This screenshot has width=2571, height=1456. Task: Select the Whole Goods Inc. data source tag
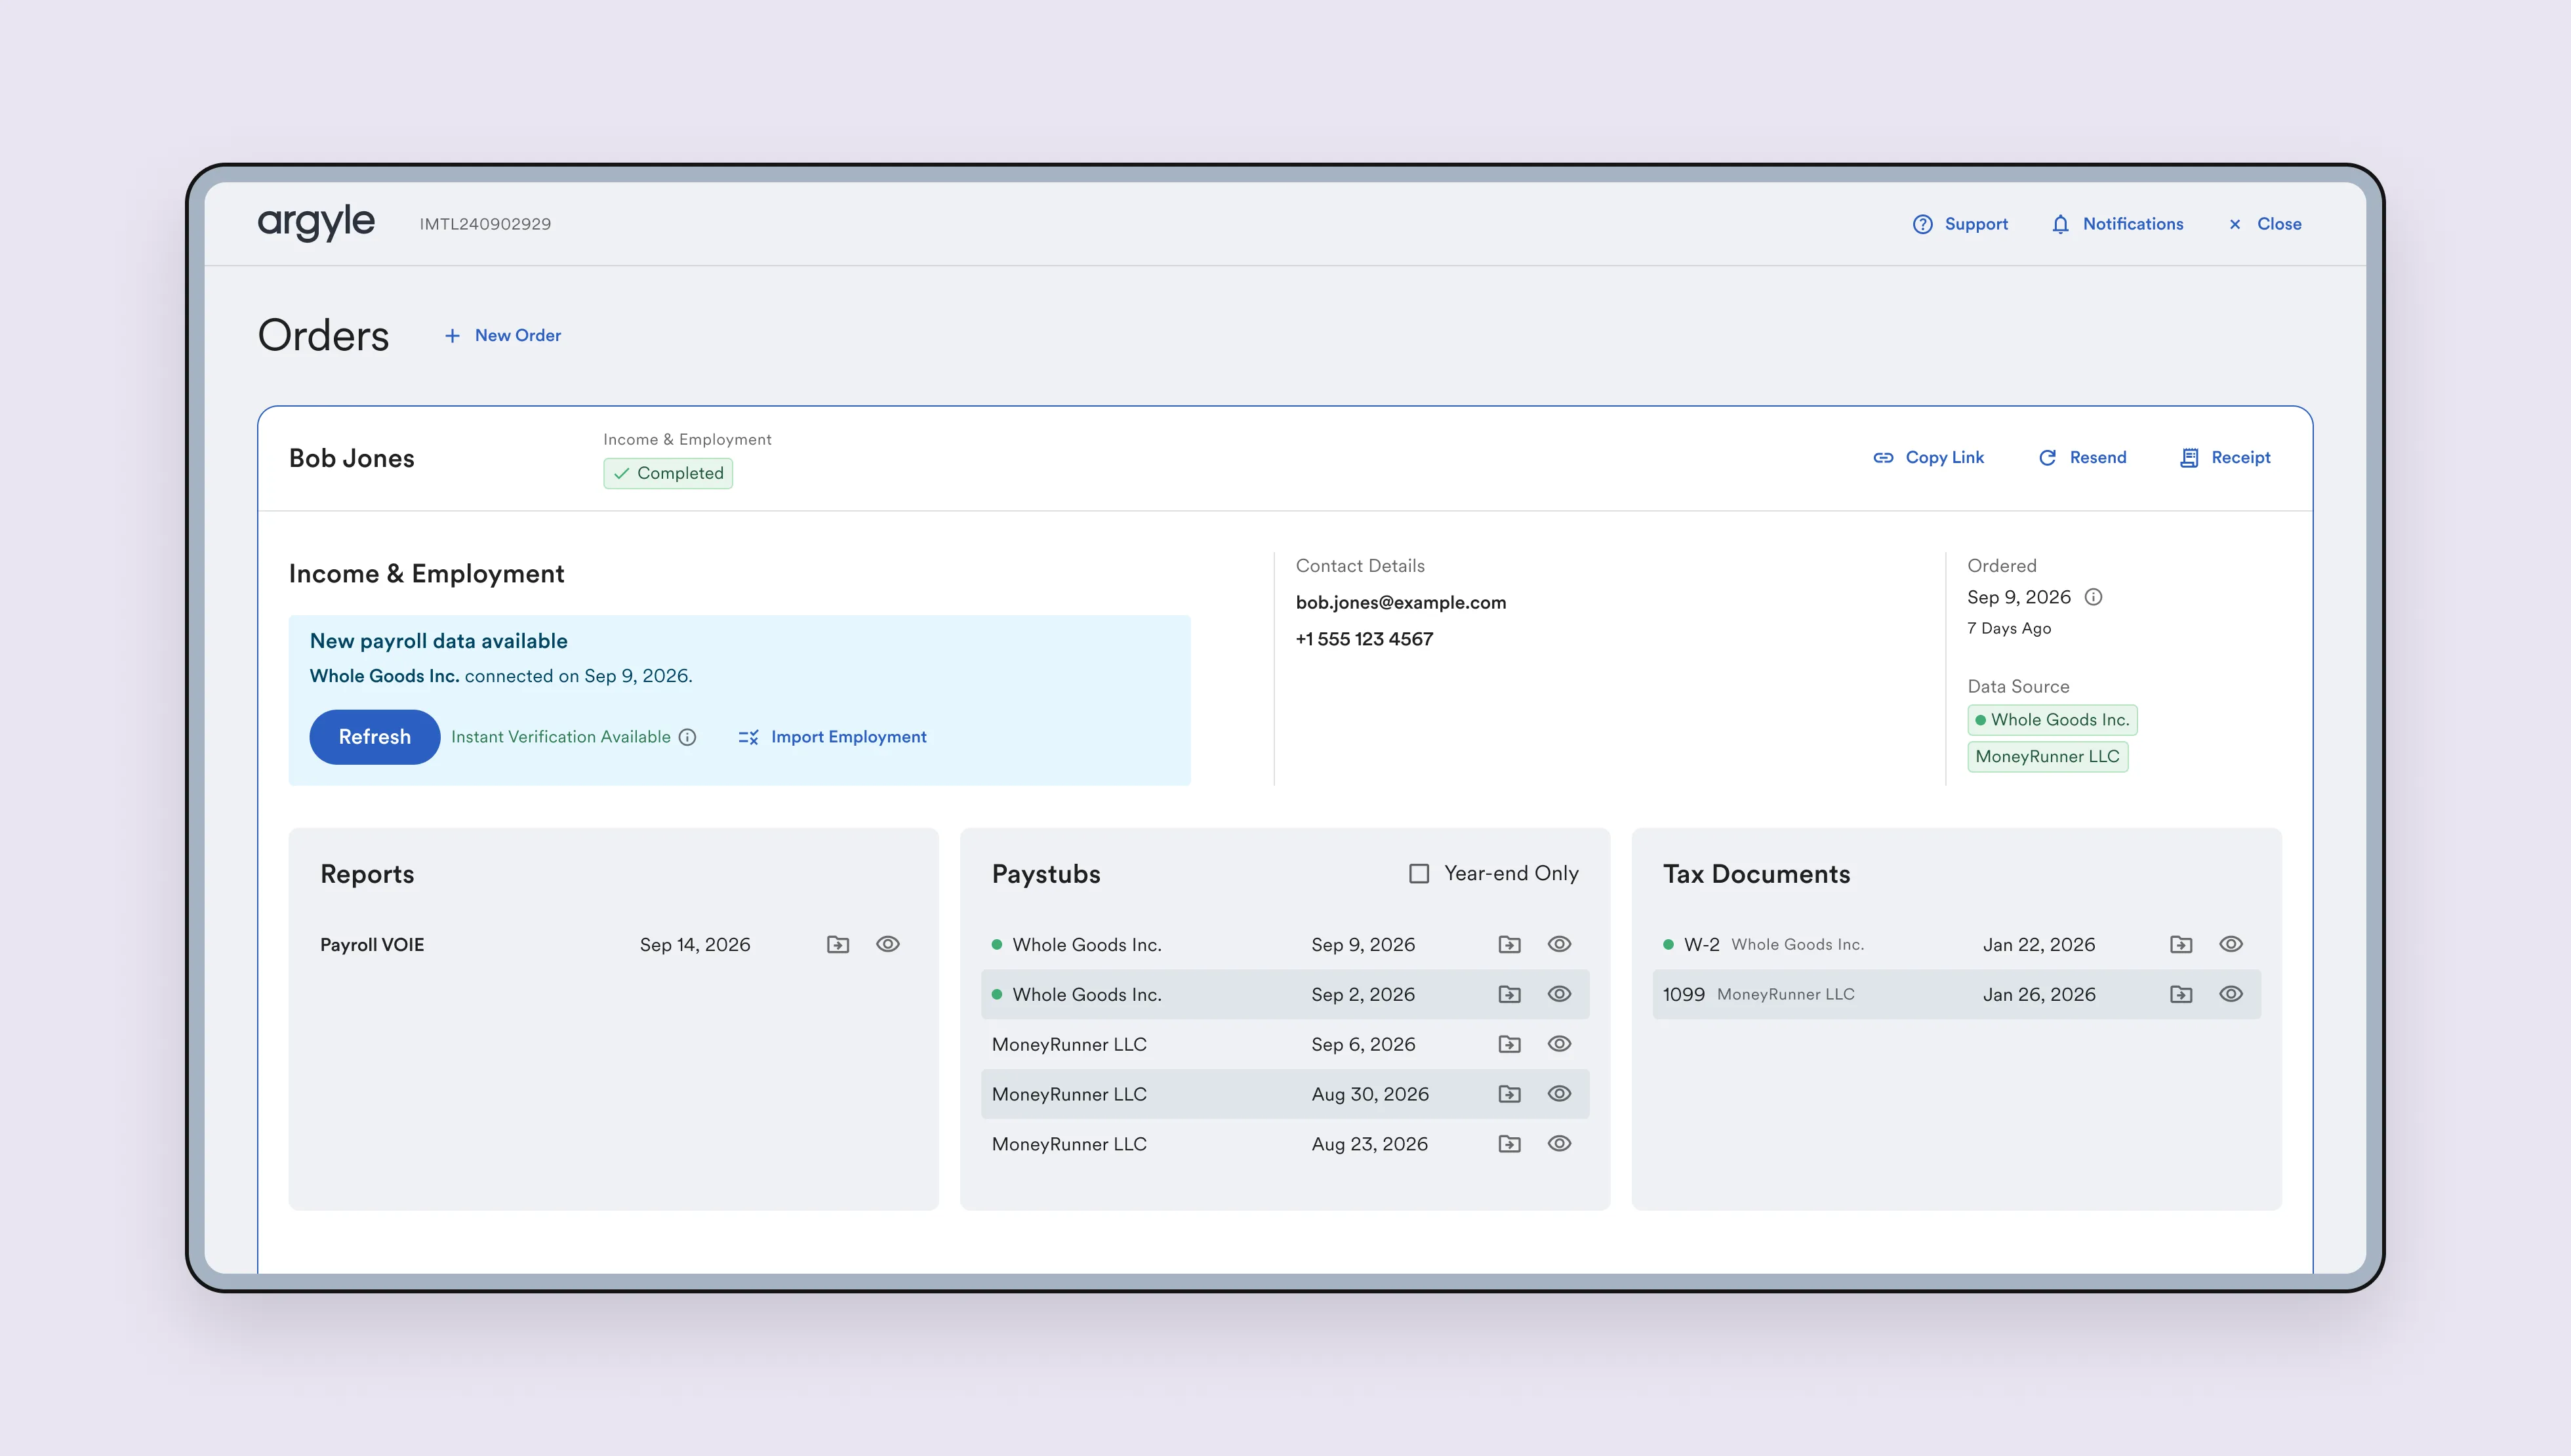point(2052,720)
